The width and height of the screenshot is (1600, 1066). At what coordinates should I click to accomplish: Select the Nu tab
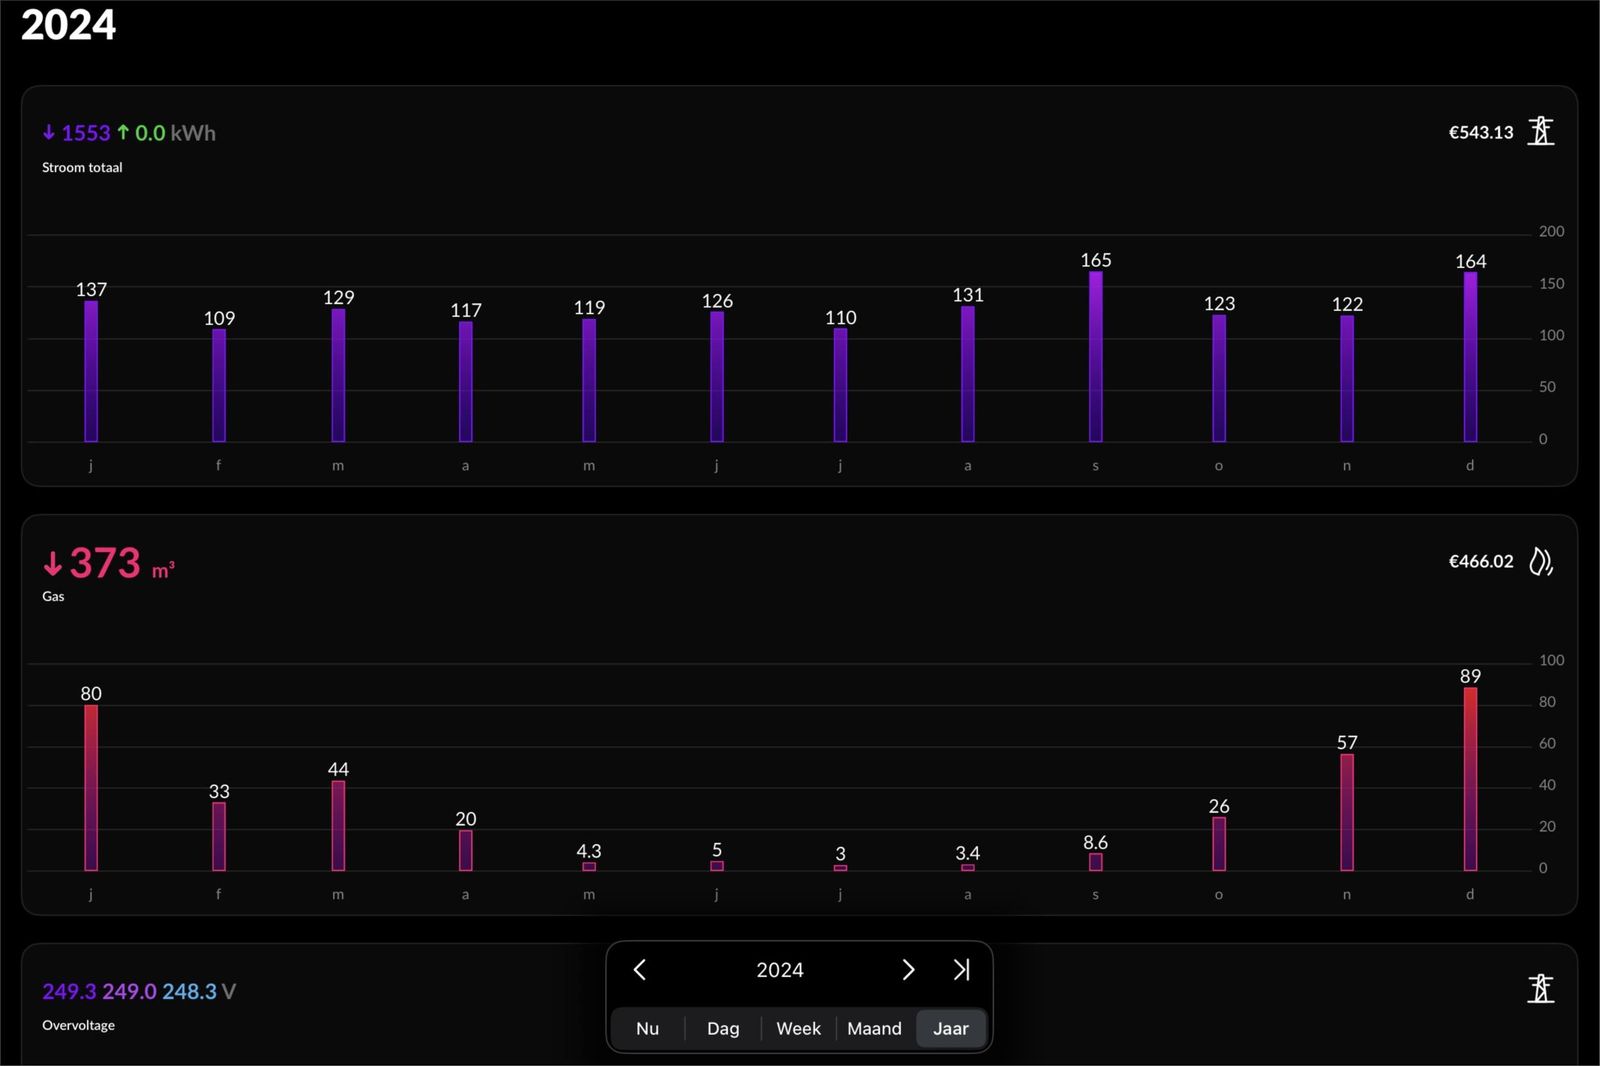click(647, 1028)
